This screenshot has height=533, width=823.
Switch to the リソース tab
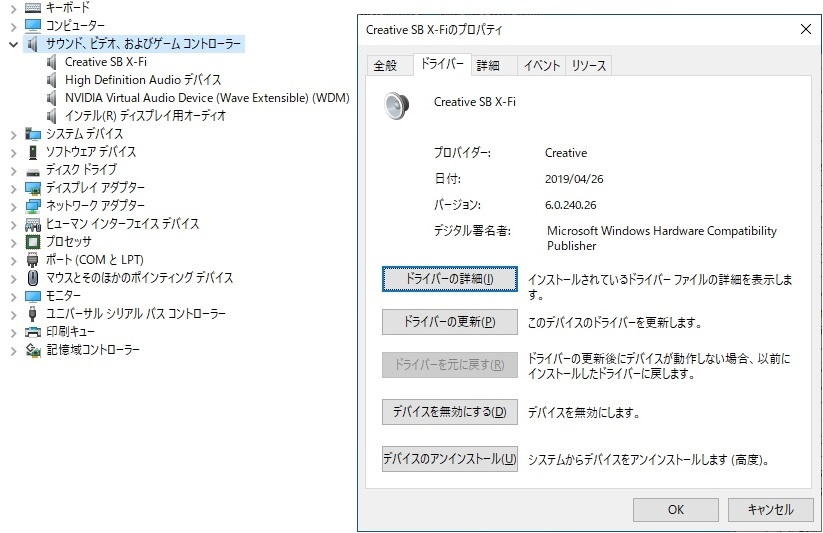(x=588, y=66)
